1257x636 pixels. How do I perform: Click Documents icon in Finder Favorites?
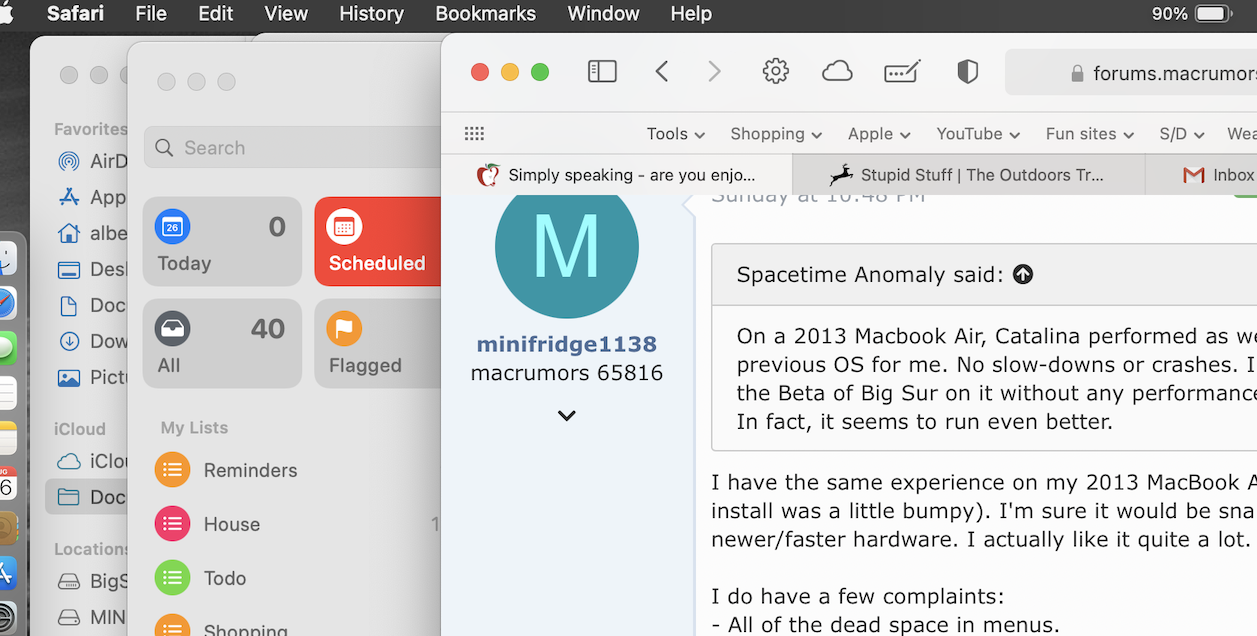[x=69, y=305]
